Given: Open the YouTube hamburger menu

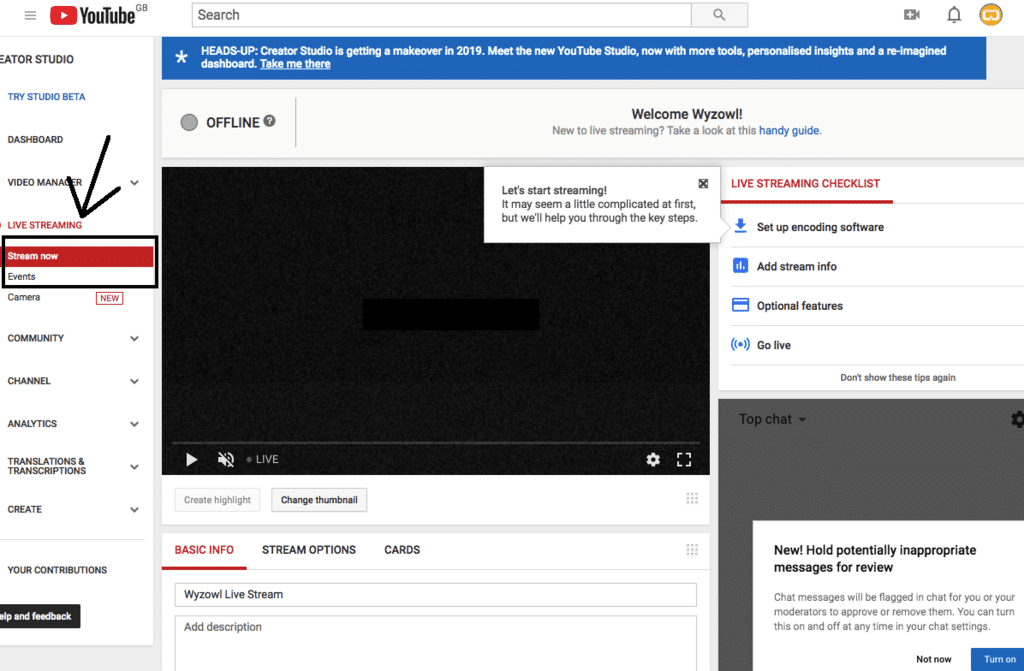Looking at the screenshot, I should click(28, 14).
